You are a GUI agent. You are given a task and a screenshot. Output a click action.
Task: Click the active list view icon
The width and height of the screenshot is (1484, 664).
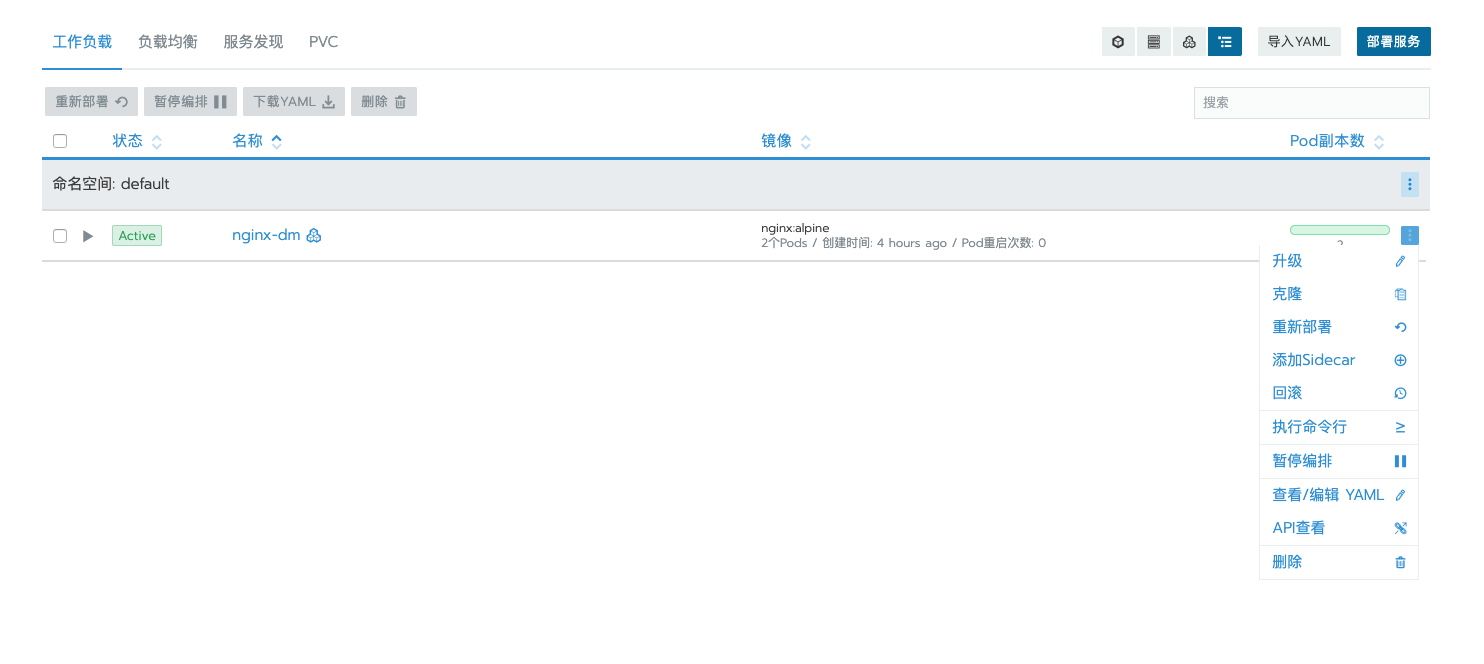pyautogui.click(x=1224, y=41)
